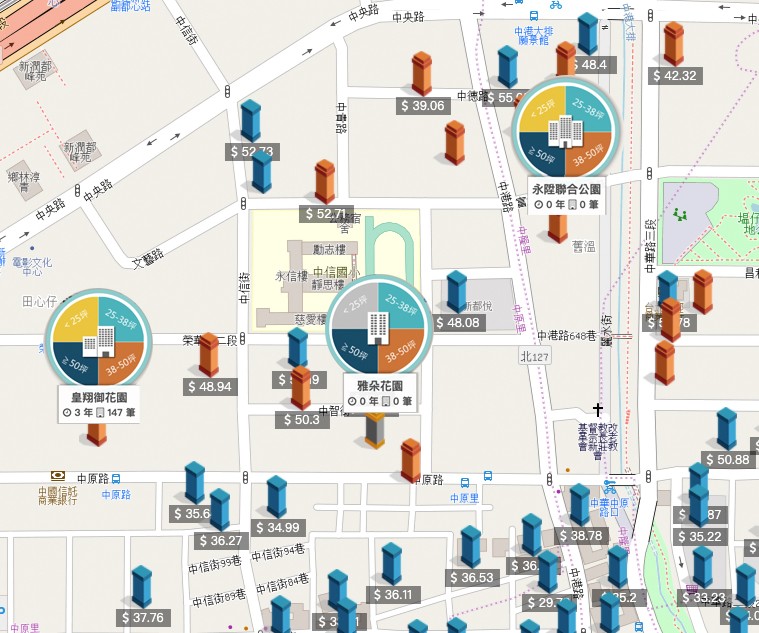Click the $ 37.76 price tag
The width and height of the screenshot is (759, 633).
[x=143, y=618]
